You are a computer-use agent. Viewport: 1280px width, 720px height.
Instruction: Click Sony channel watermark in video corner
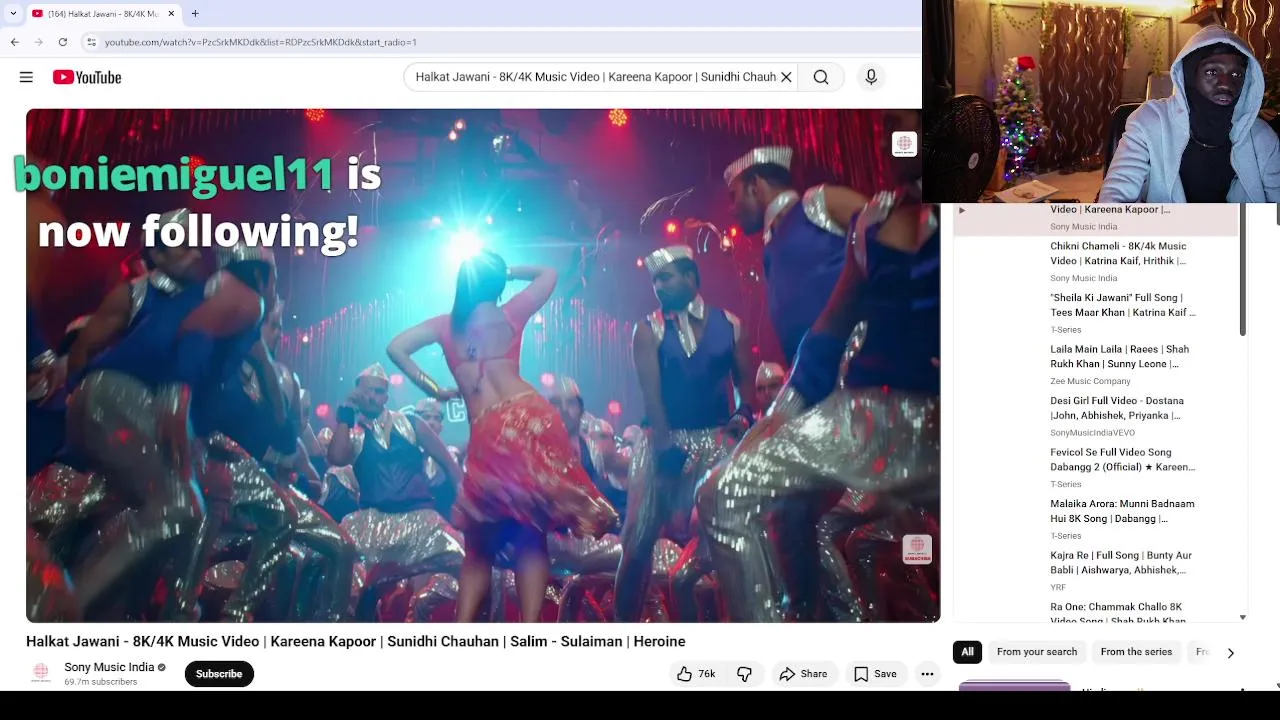tap(917, 549)
